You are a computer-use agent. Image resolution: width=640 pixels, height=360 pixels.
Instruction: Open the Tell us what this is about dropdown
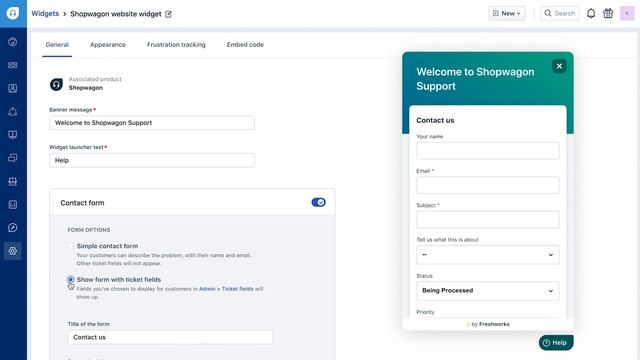[x=488, y=255]
